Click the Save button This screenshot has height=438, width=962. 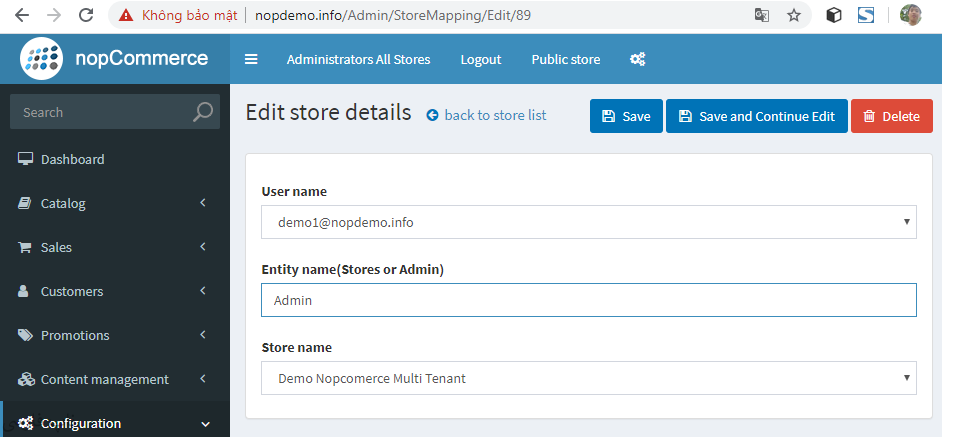click(x=626, y=116)
